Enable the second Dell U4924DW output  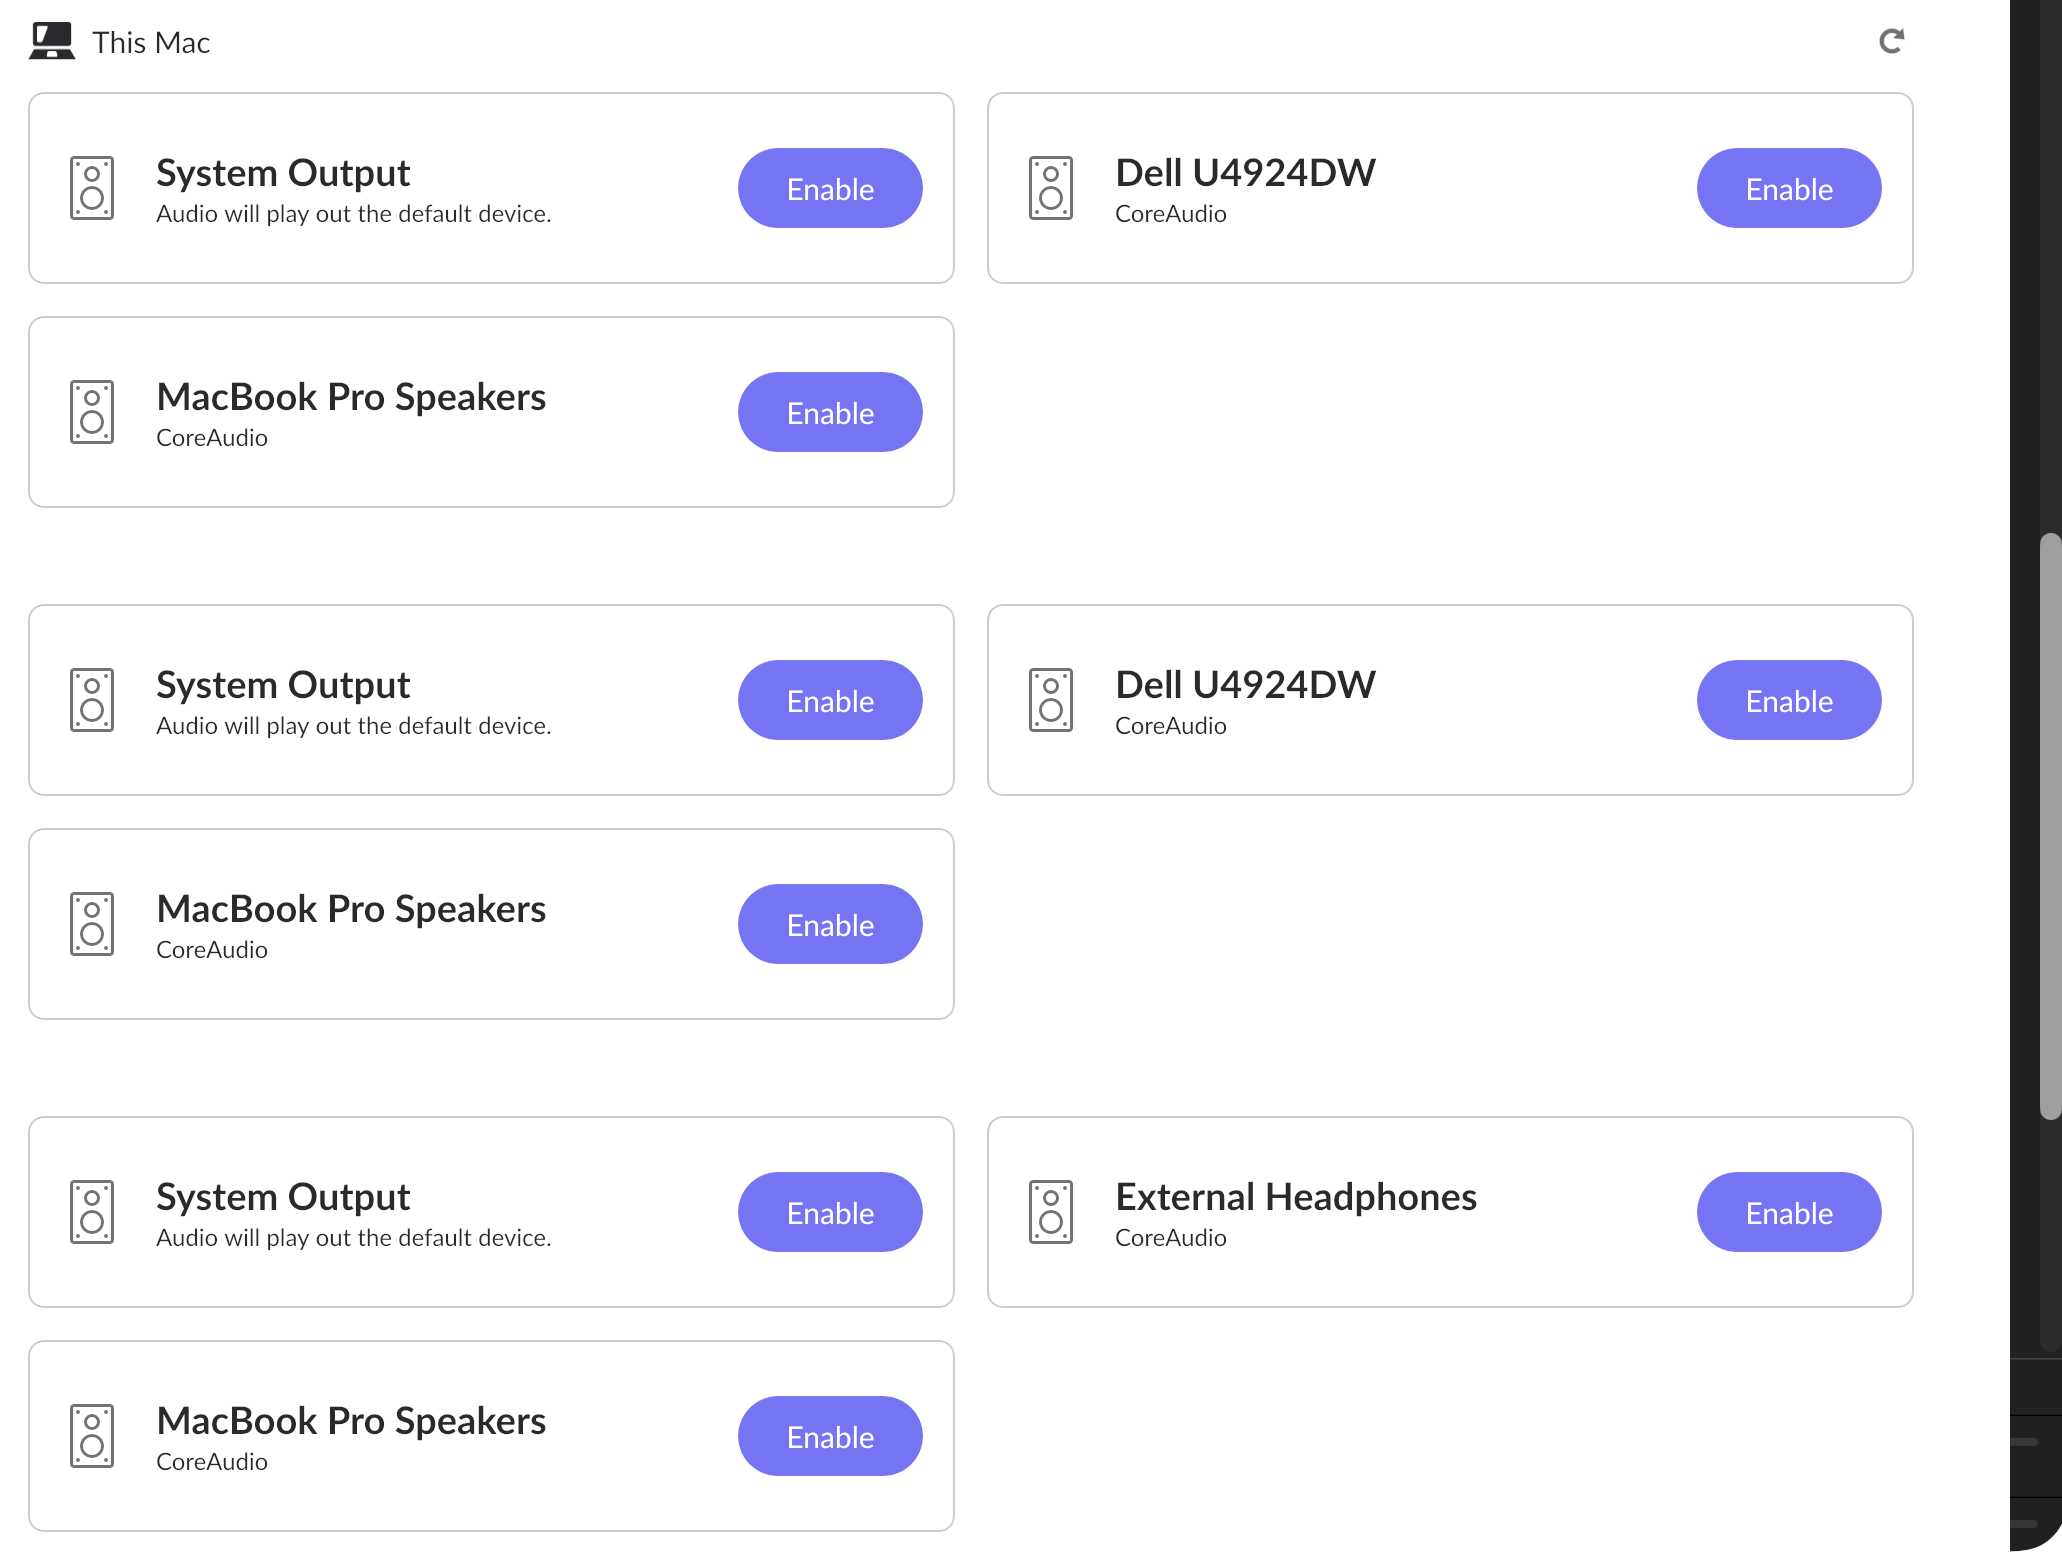[x=1789, y=700]
